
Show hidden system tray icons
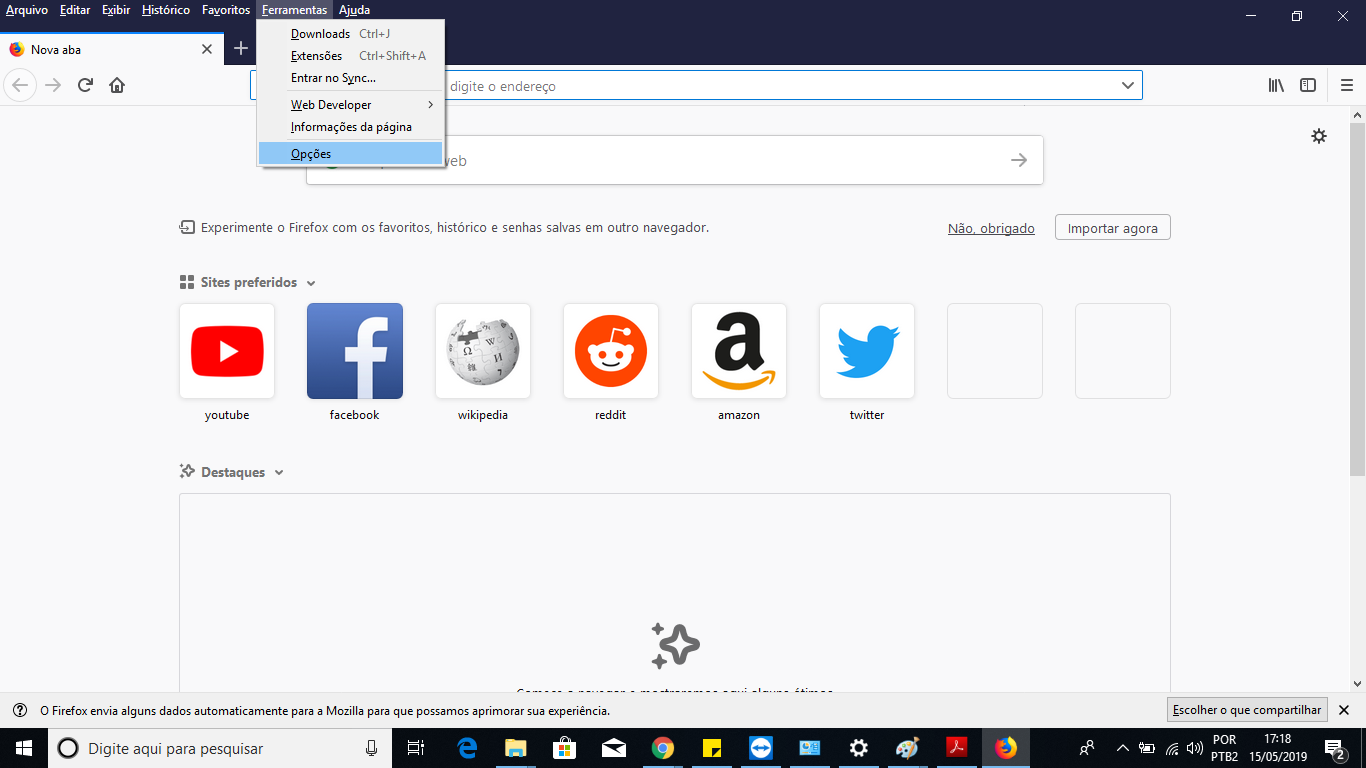(1122, 748)
